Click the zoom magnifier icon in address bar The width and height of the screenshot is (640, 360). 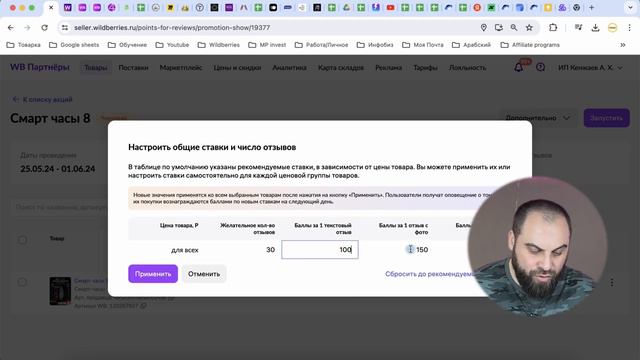click(514, 28)
